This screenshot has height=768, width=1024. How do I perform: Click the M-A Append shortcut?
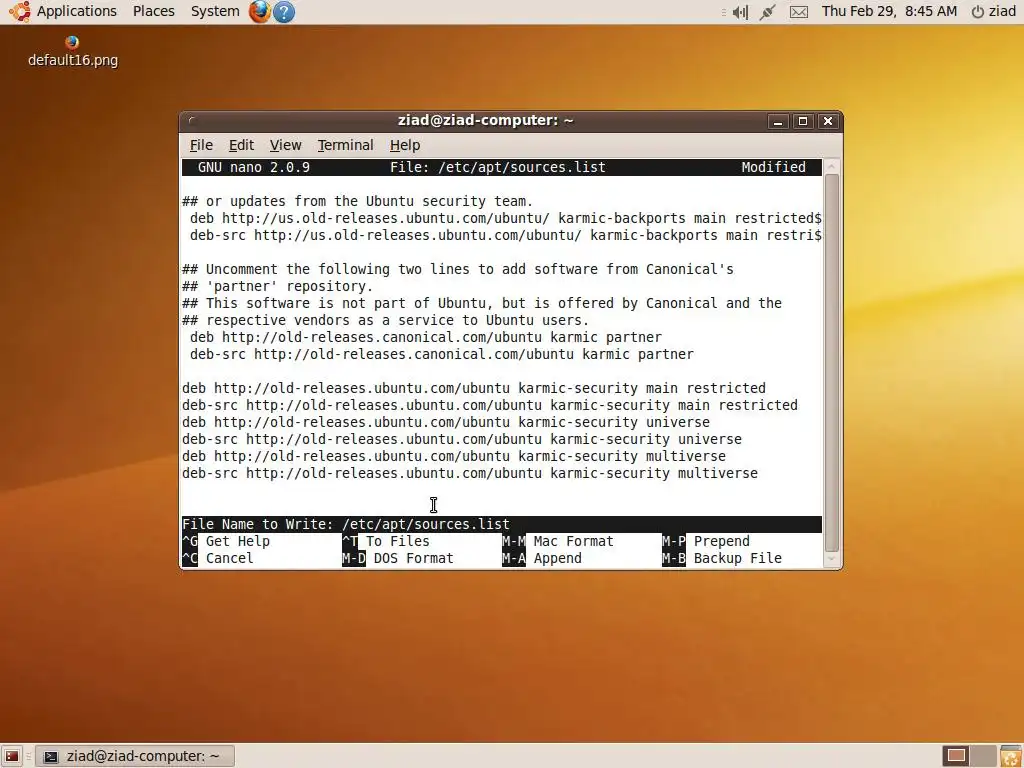[542, 558]
